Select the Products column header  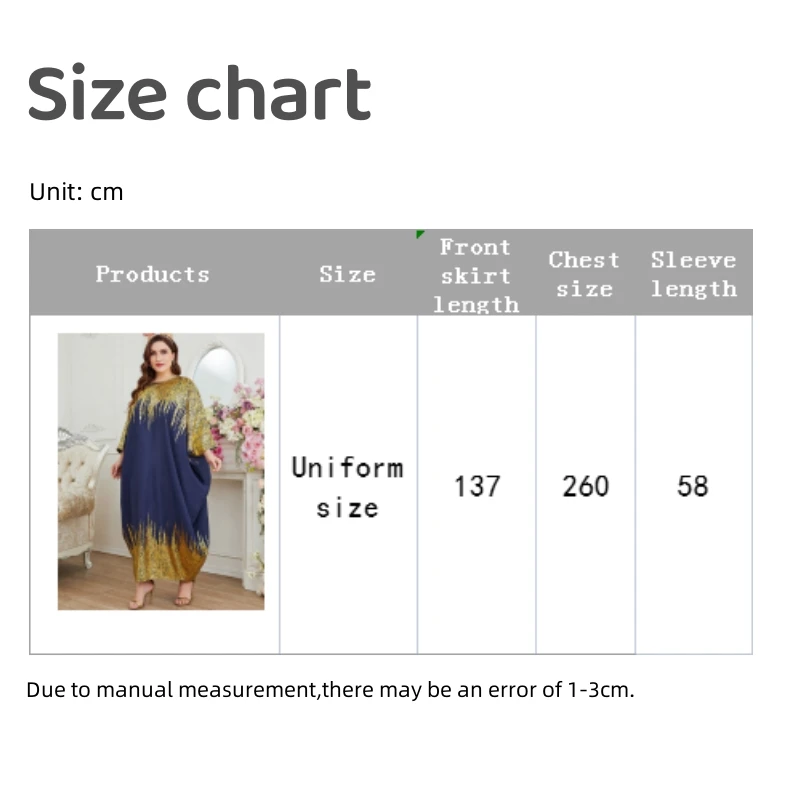point(153,274)
